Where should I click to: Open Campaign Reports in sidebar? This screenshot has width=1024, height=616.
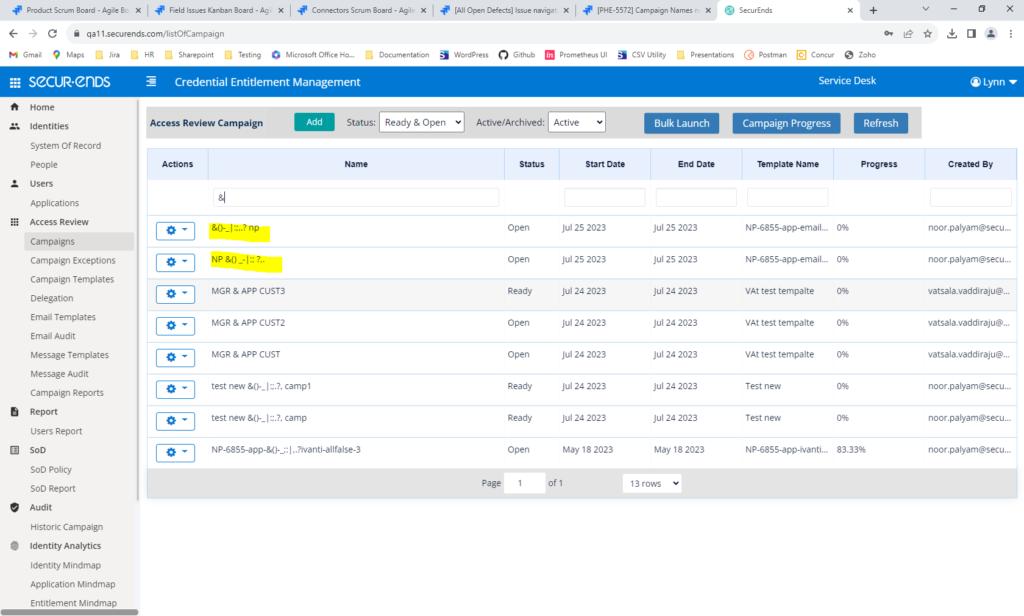67,393
